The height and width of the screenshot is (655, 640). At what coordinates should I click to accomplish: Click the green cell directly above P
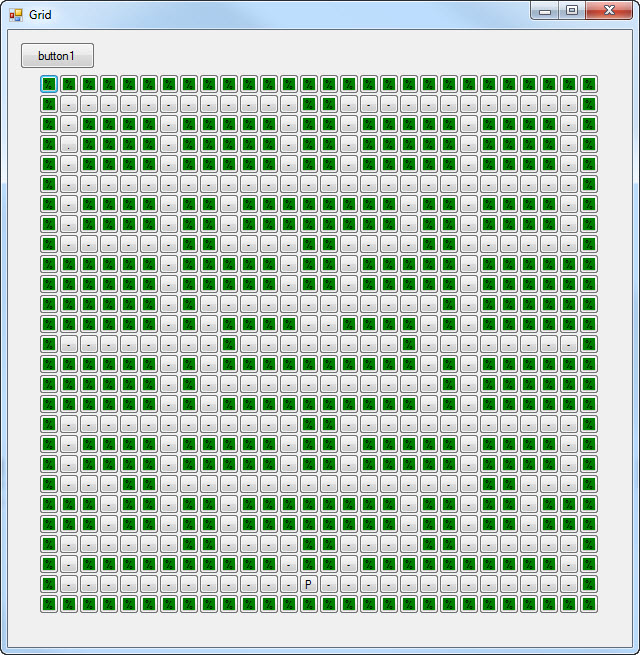(x=308, y=564)
